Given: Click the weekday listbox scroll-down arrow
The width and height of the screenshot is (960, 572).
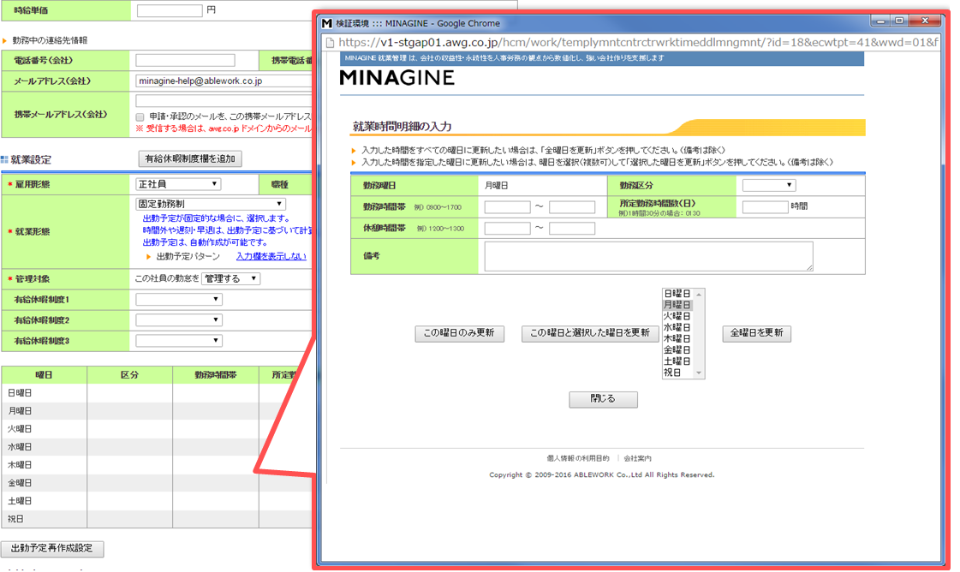Looking at the screenshot, I should [x=699, y=373].
